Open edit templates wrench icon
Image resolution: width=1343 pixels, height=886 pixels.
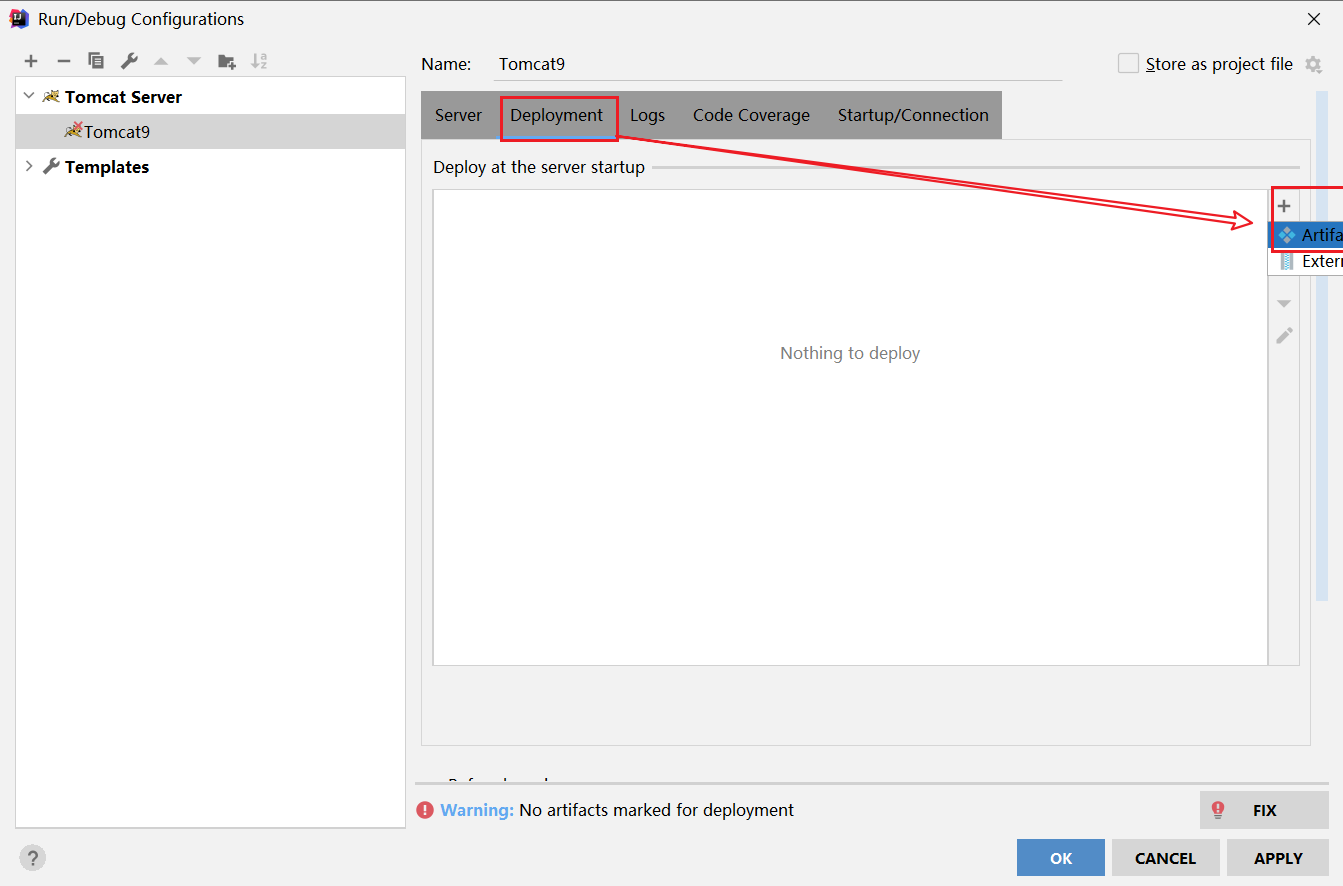129,61
